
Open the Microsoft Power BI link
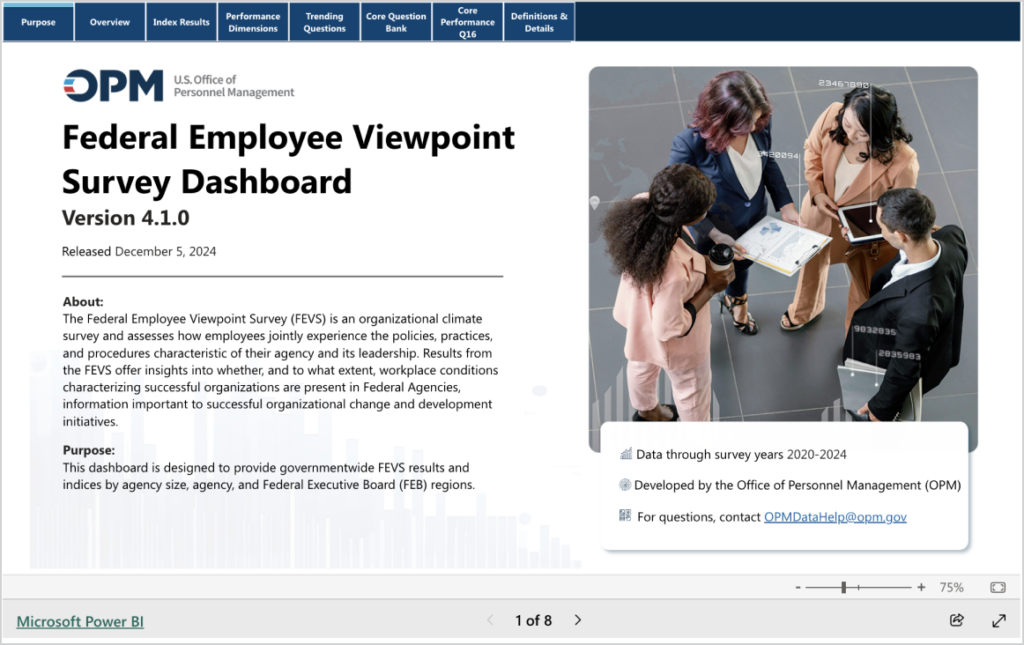pyautogui.click(x=80, y=621)
